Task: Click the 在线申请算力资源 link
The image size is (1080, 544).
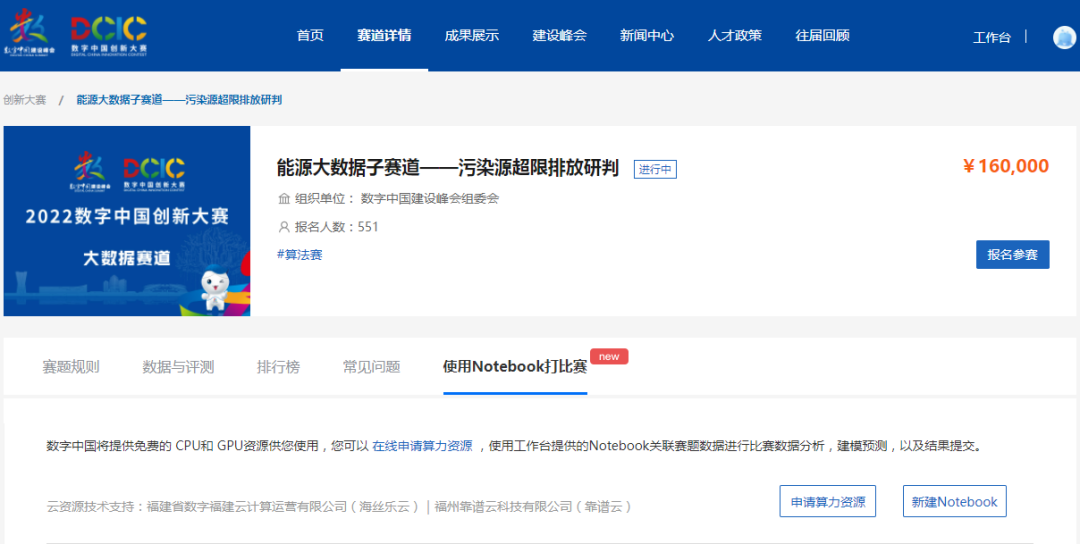Action: pyautogui.click(x=422, y=446)
